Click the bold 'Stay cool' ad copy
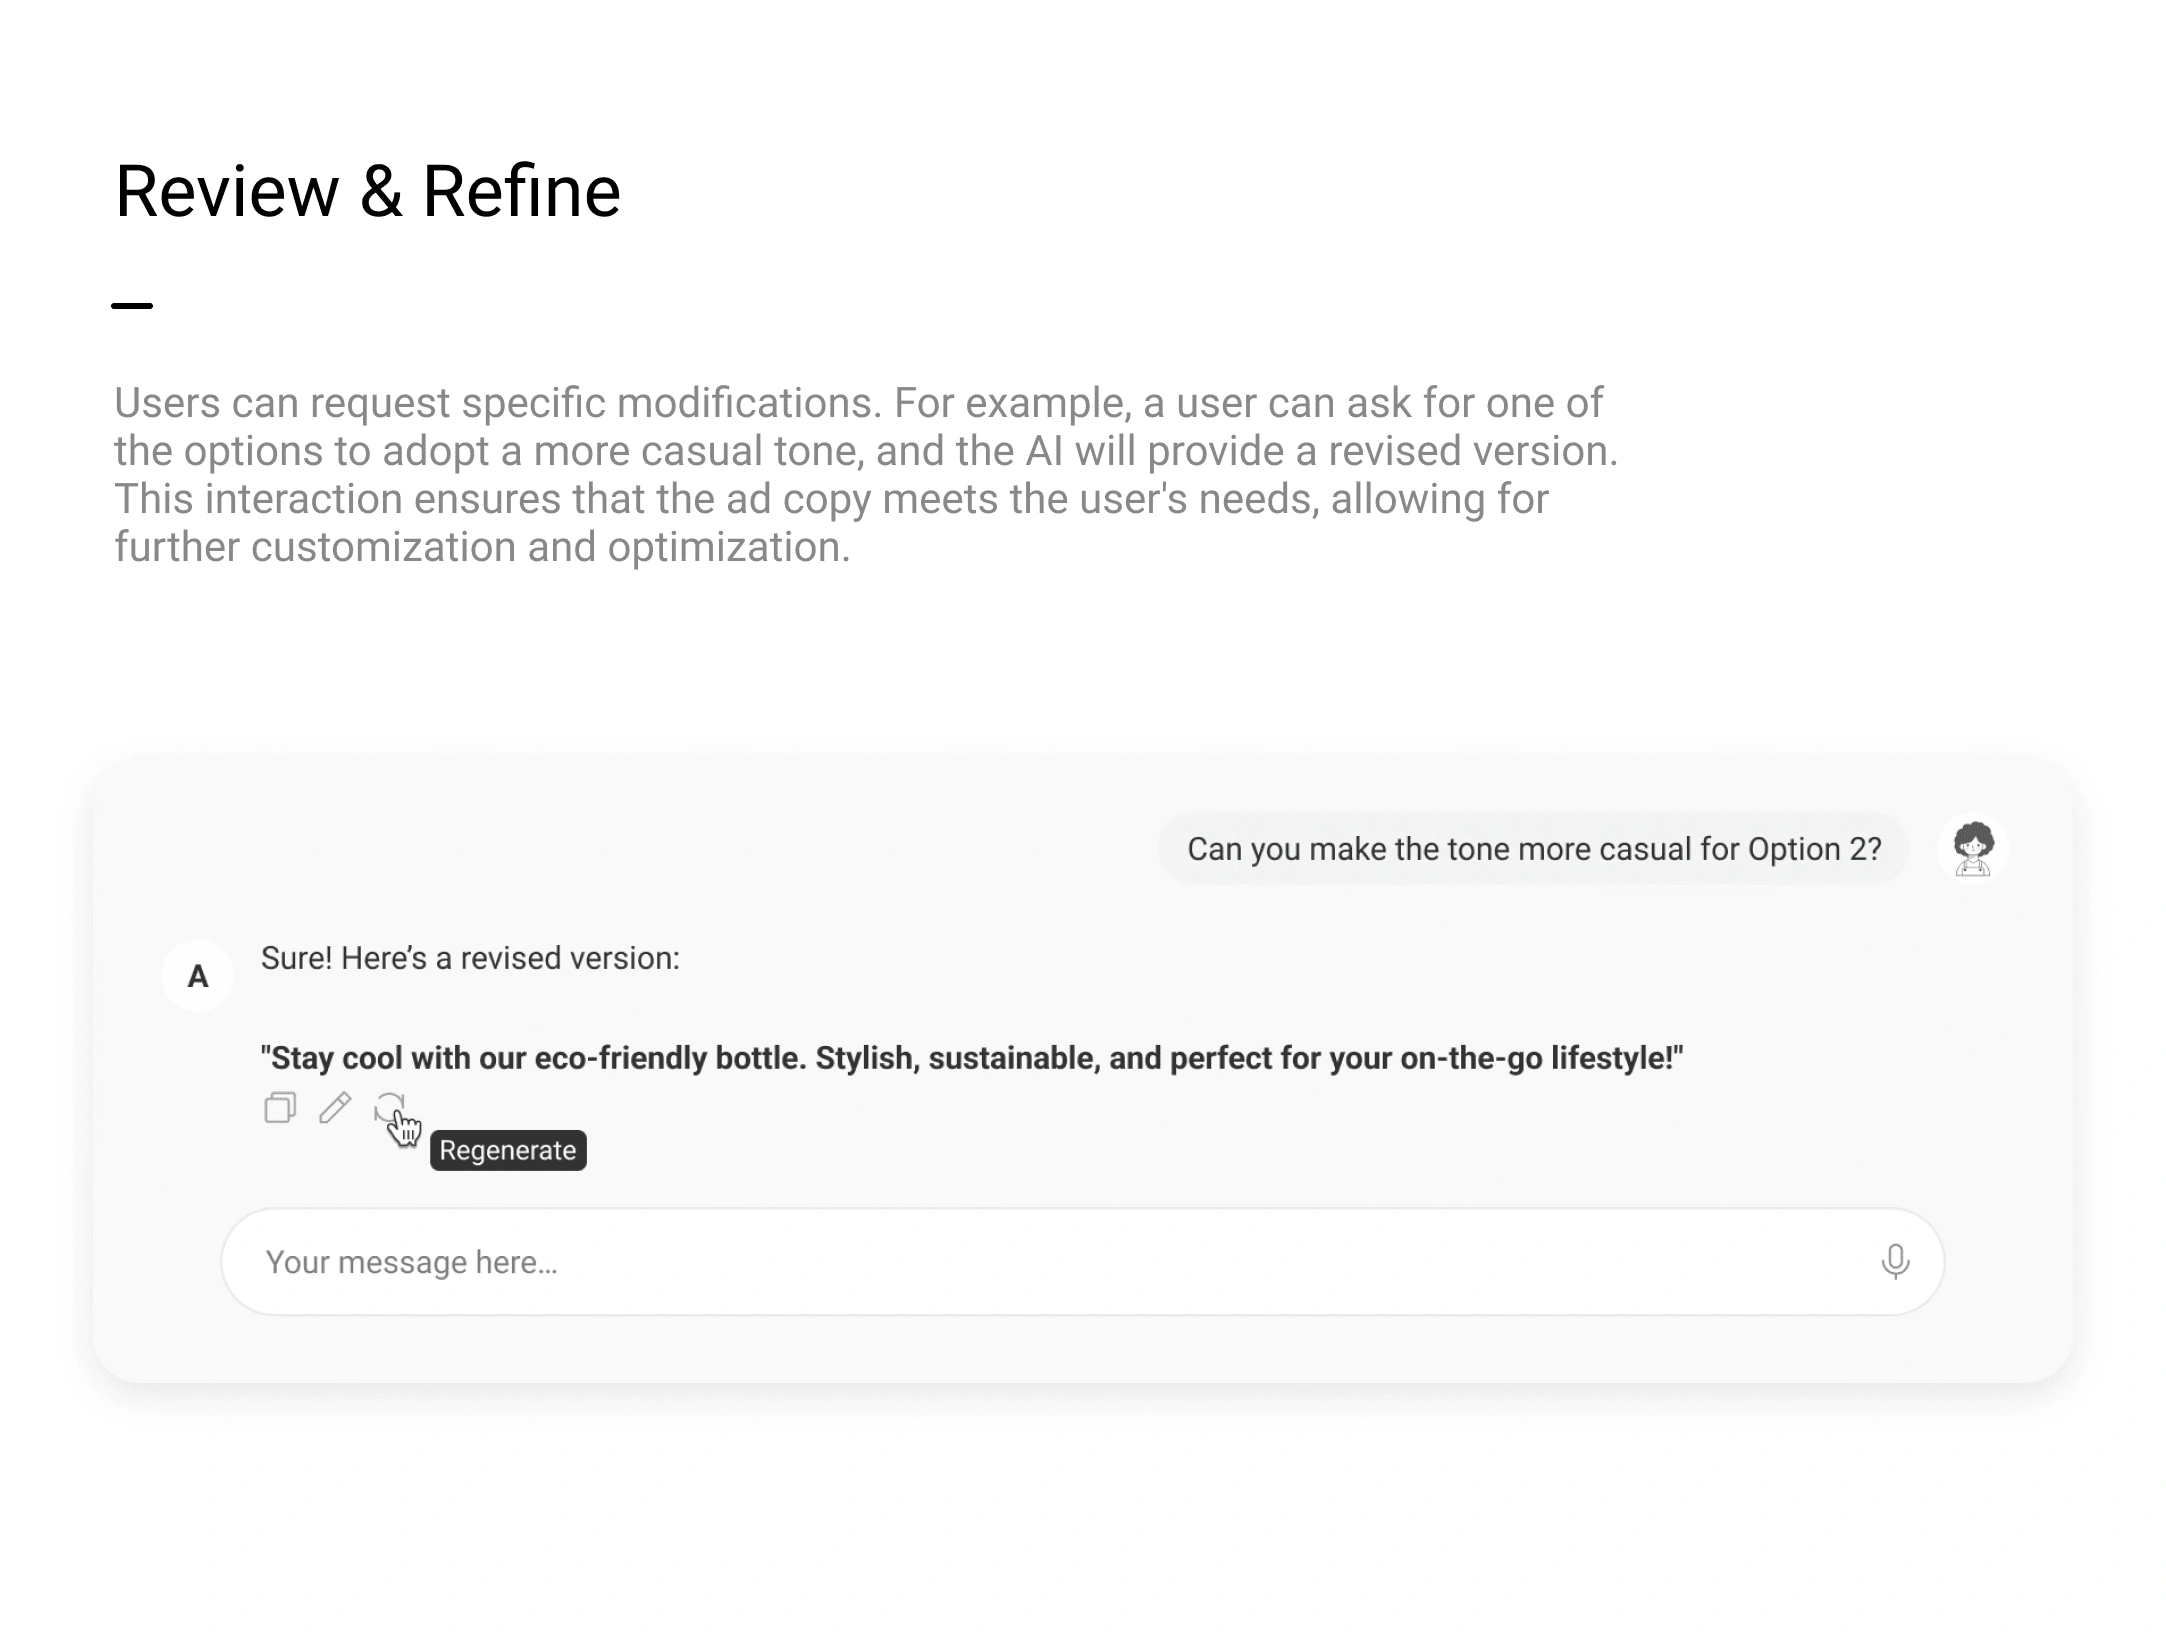The image size is (2166, 1632). click(x=332, y=1058)
